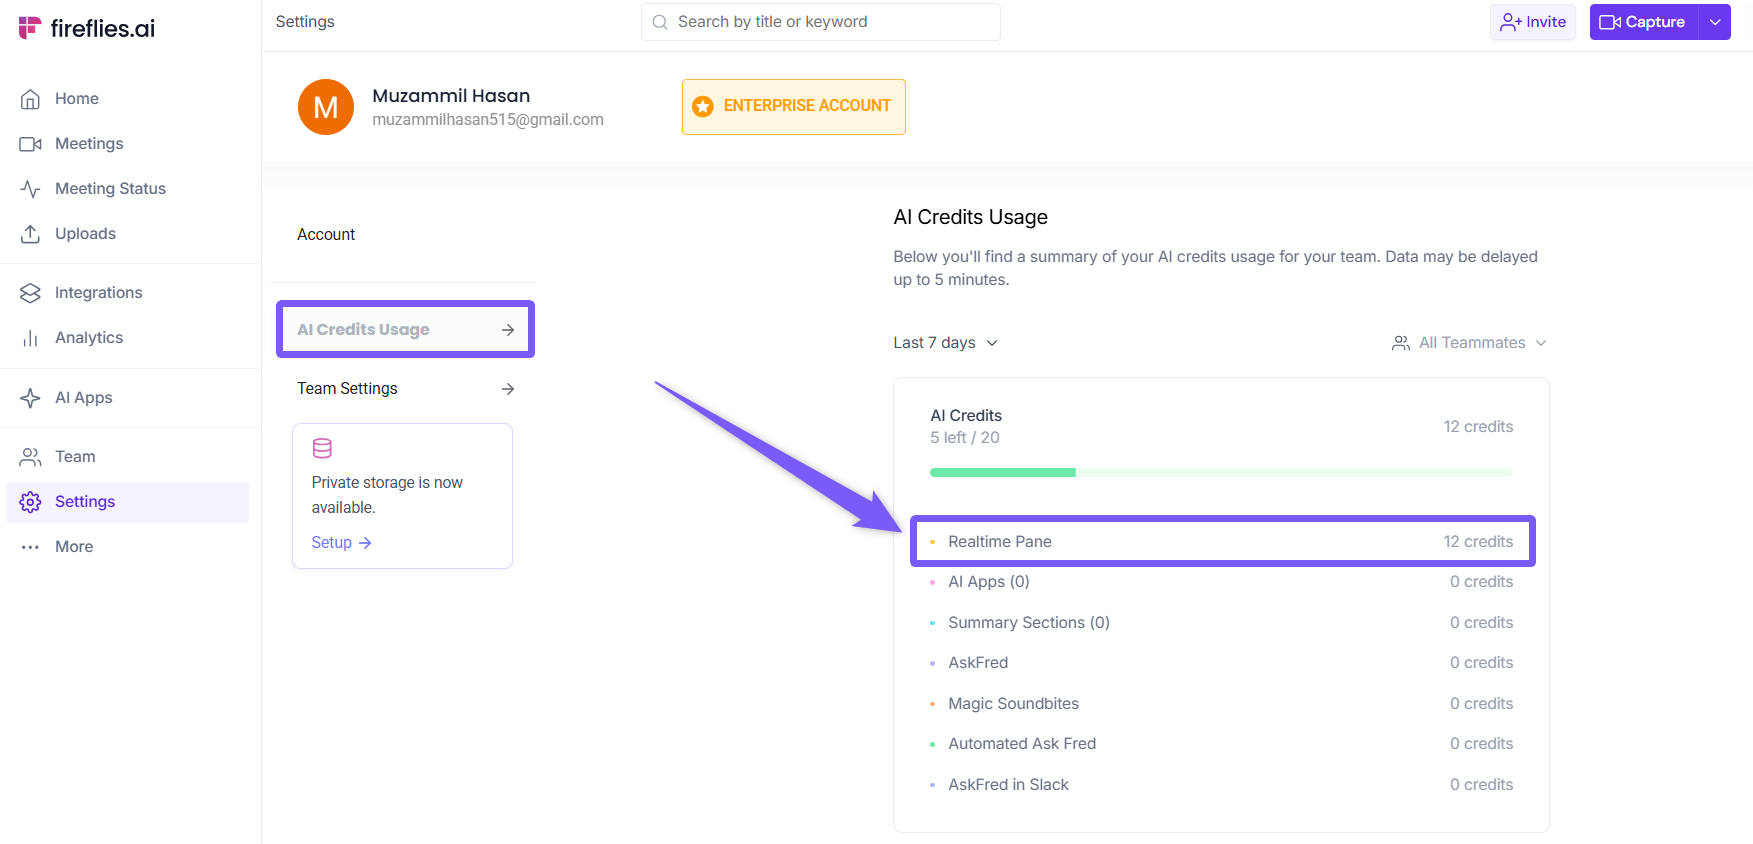Click the AI Apps sparkle icon
Image resolution: width=1753 pixels, height=844 pixels.
pyautogui.click(x=31, y=398)
